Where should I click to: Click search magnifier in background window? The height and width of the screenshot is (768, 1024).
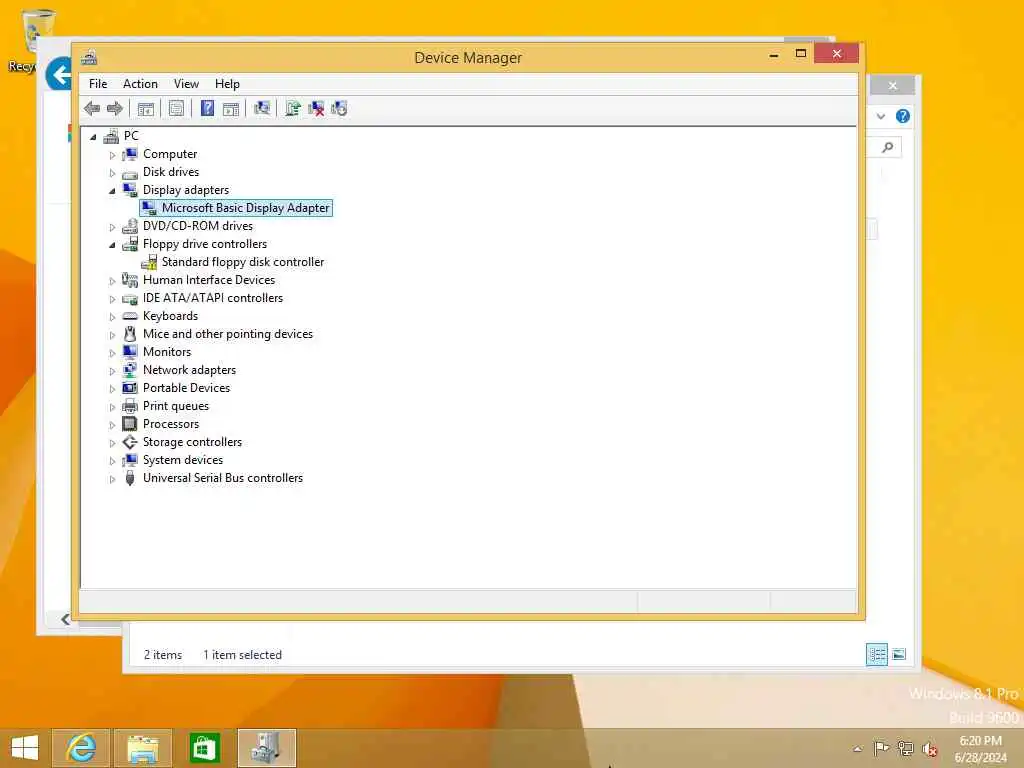[888, 148]
